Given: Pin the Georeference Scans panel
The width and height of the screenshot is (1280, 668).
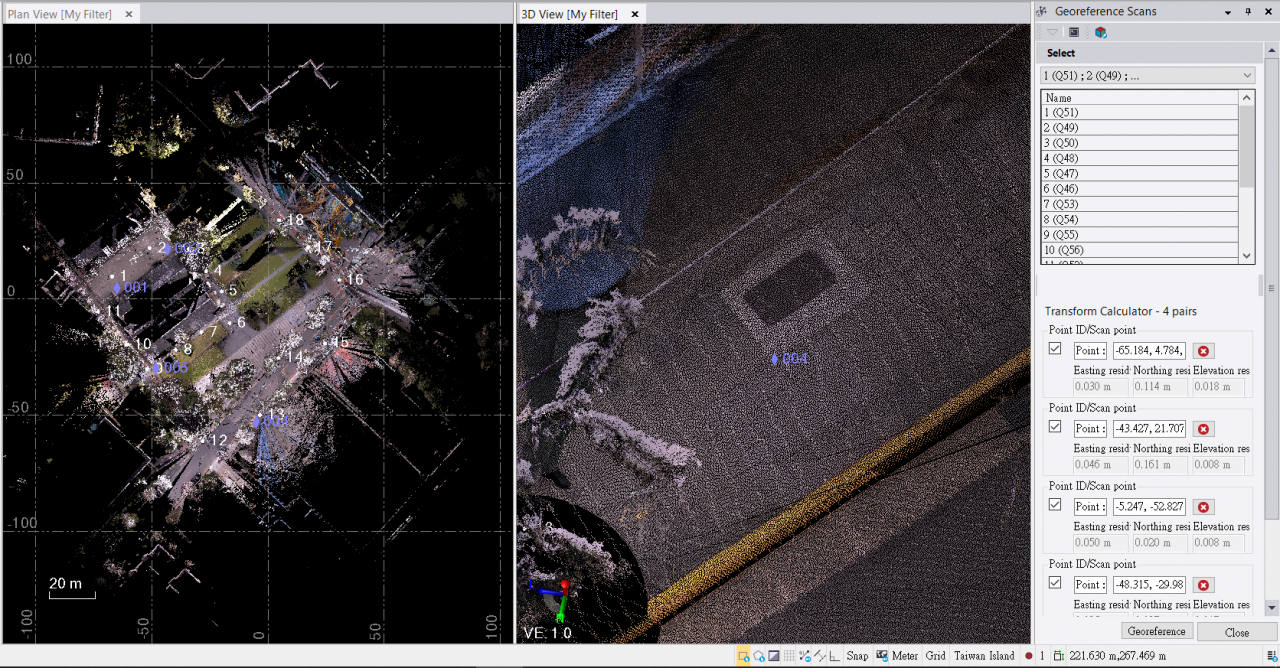Looking at the screenshot, I should point(1247,12).
